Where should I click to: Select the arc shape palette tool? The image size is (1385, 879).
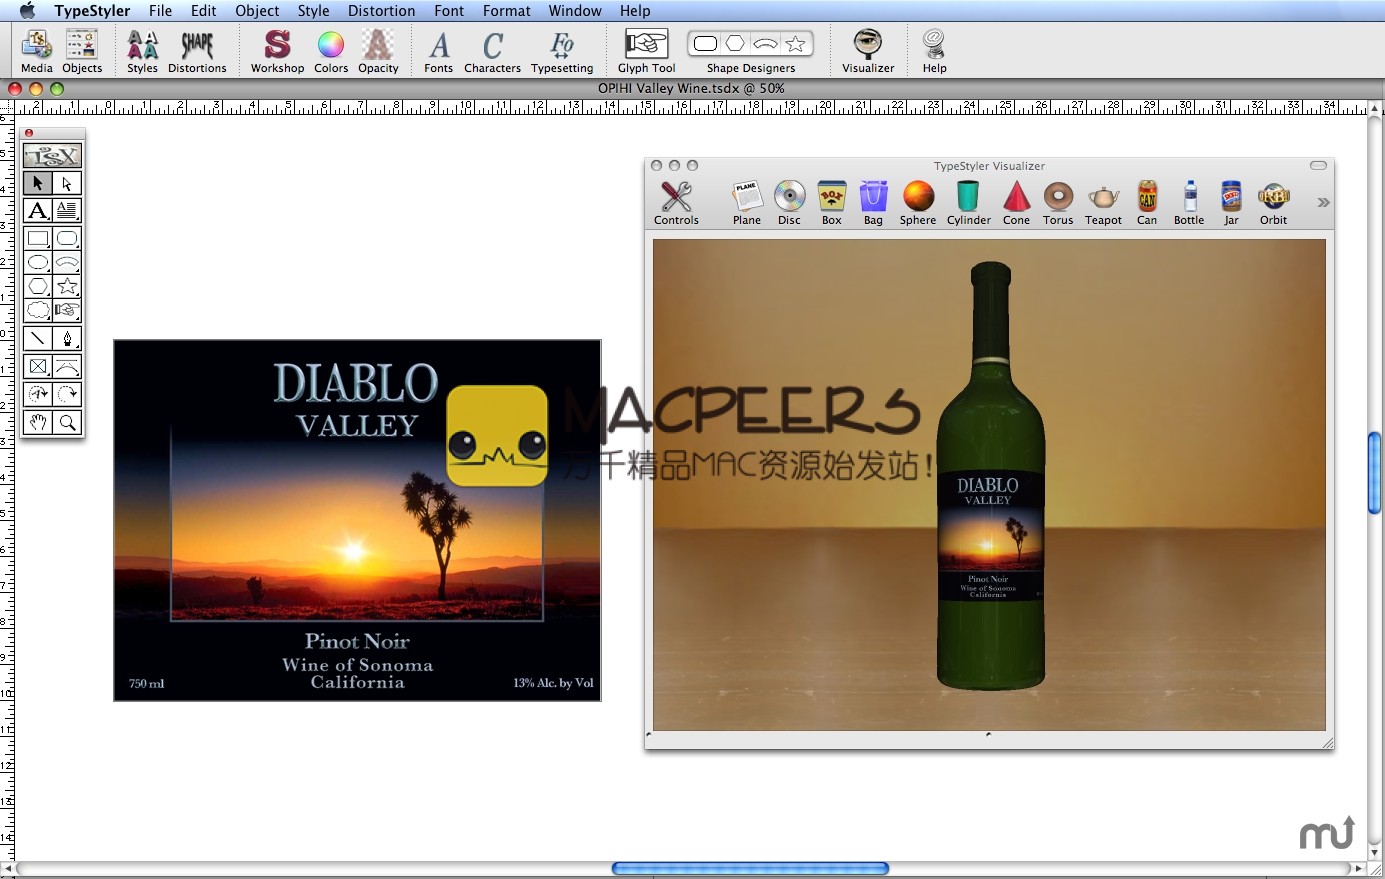[67, 262]
